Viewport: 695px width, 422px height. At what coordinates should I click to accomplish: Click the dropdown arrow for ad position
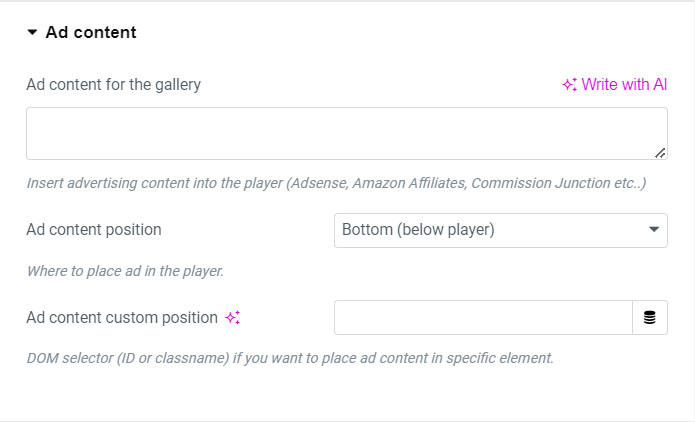click(x=654, y=230)
